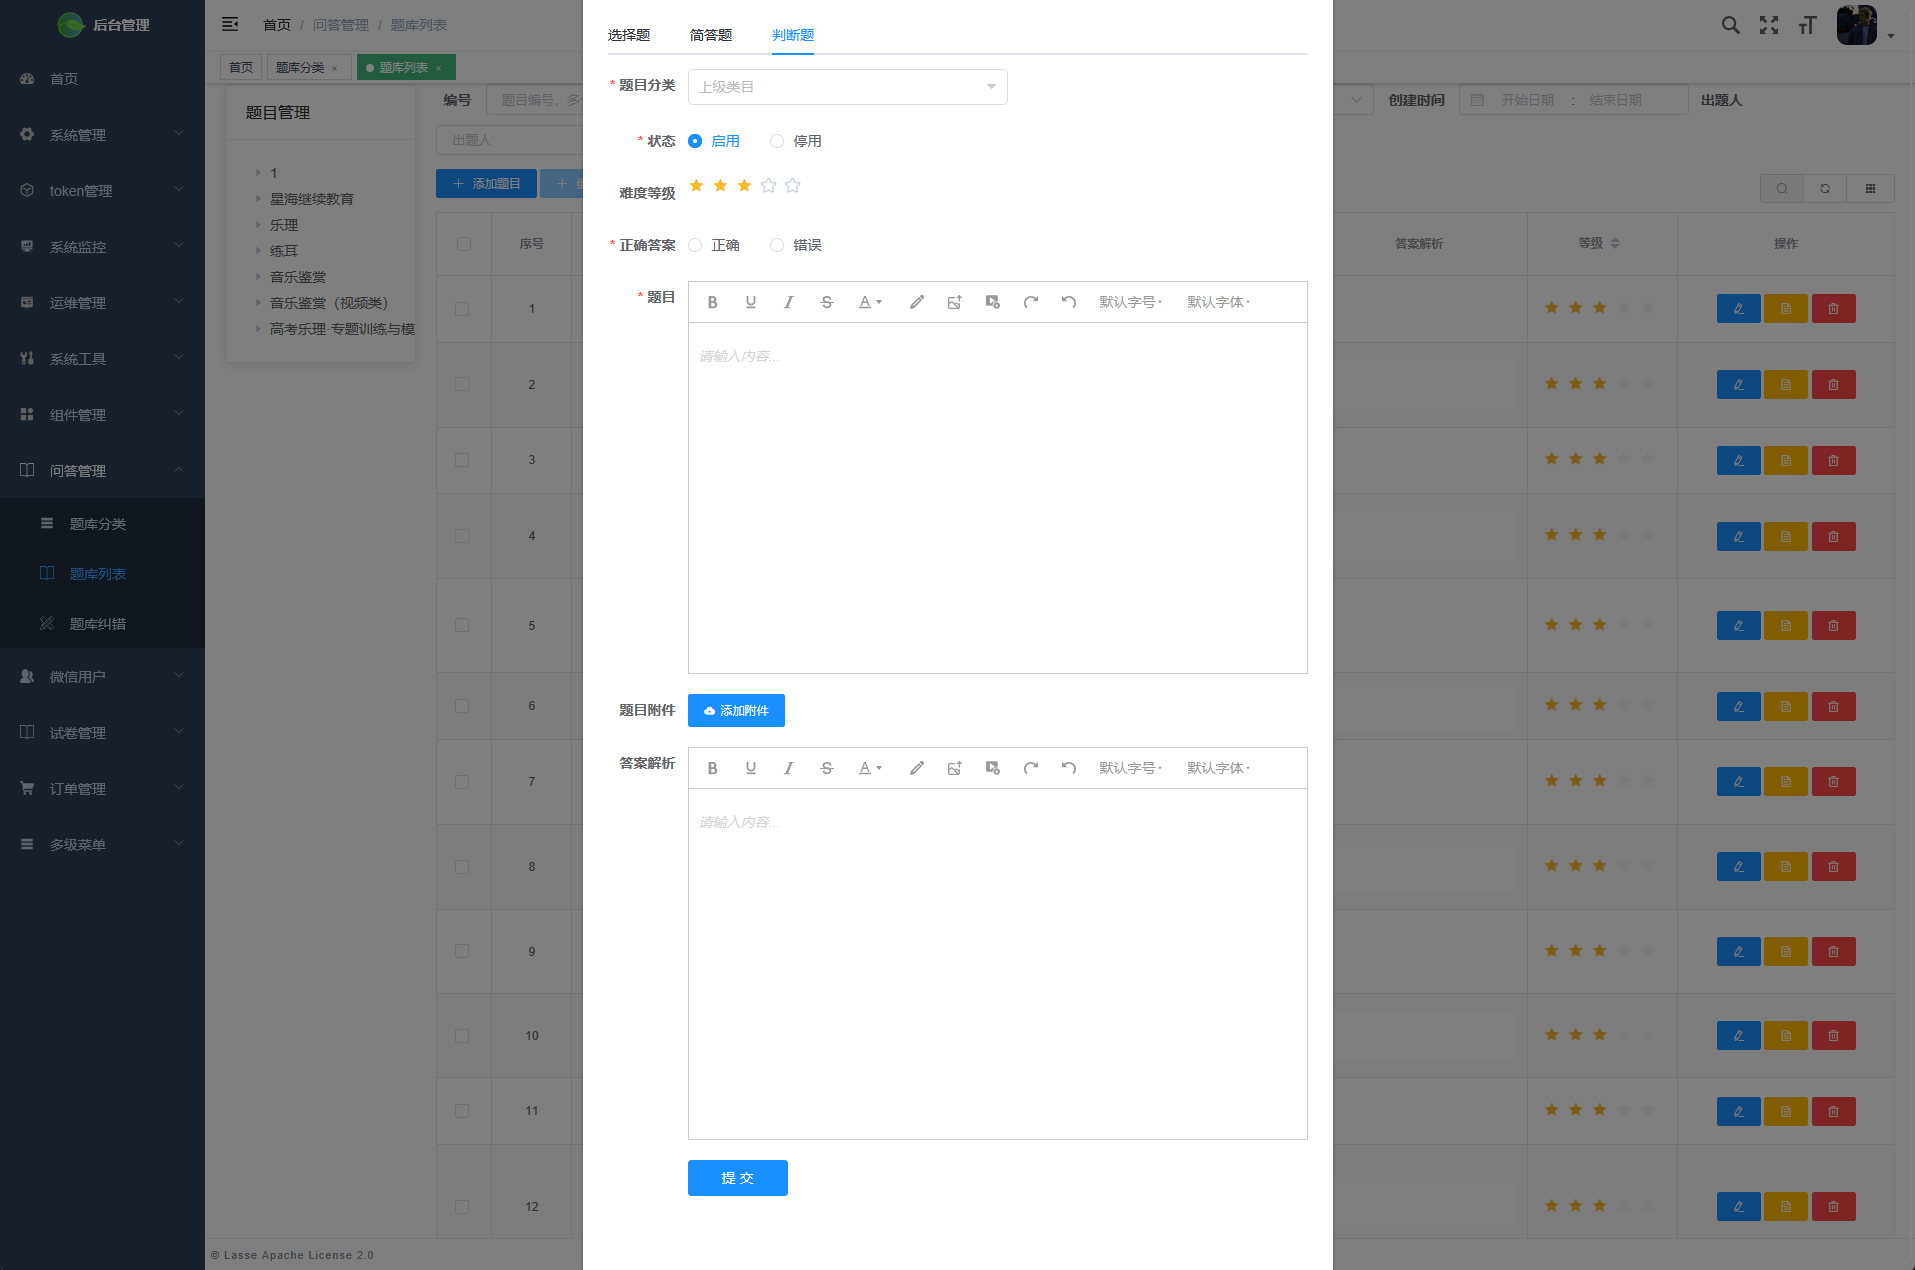Click undo icon in 答案解析 editor toolbar
Screen dimensions: 1915x1270
1068,768
